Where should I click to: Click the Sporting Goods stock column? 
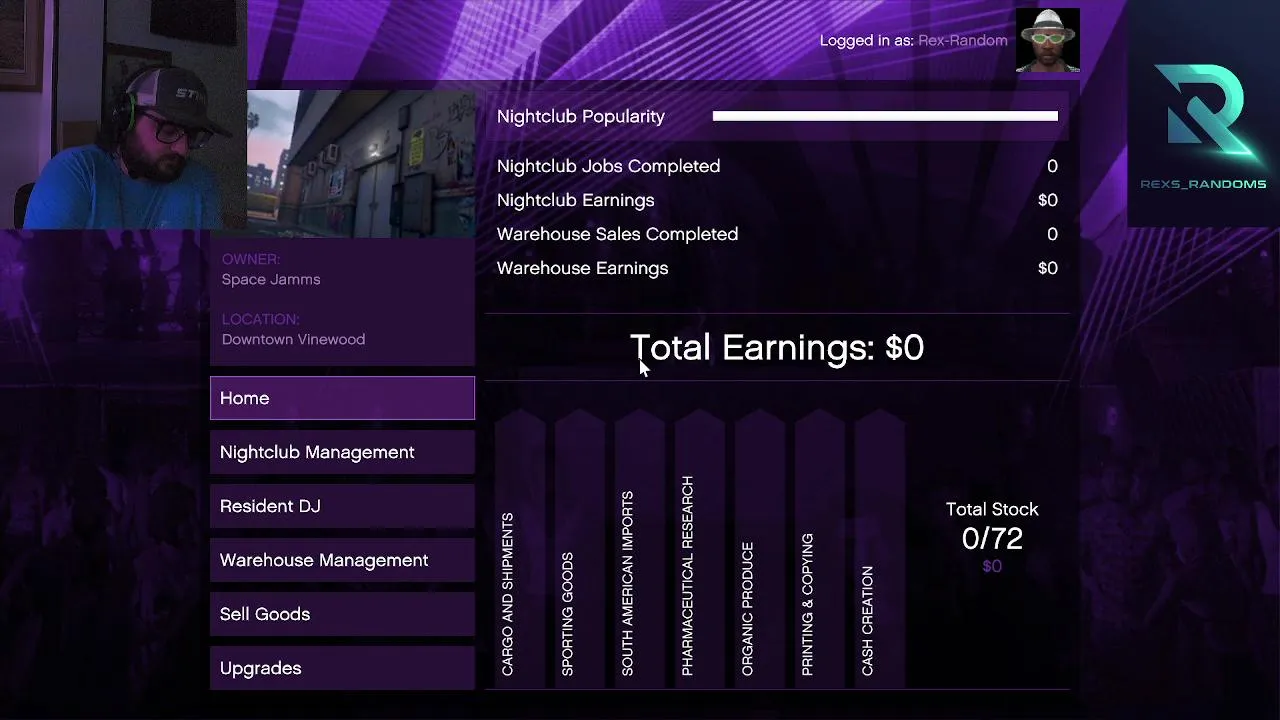click(x=580, y=547)
